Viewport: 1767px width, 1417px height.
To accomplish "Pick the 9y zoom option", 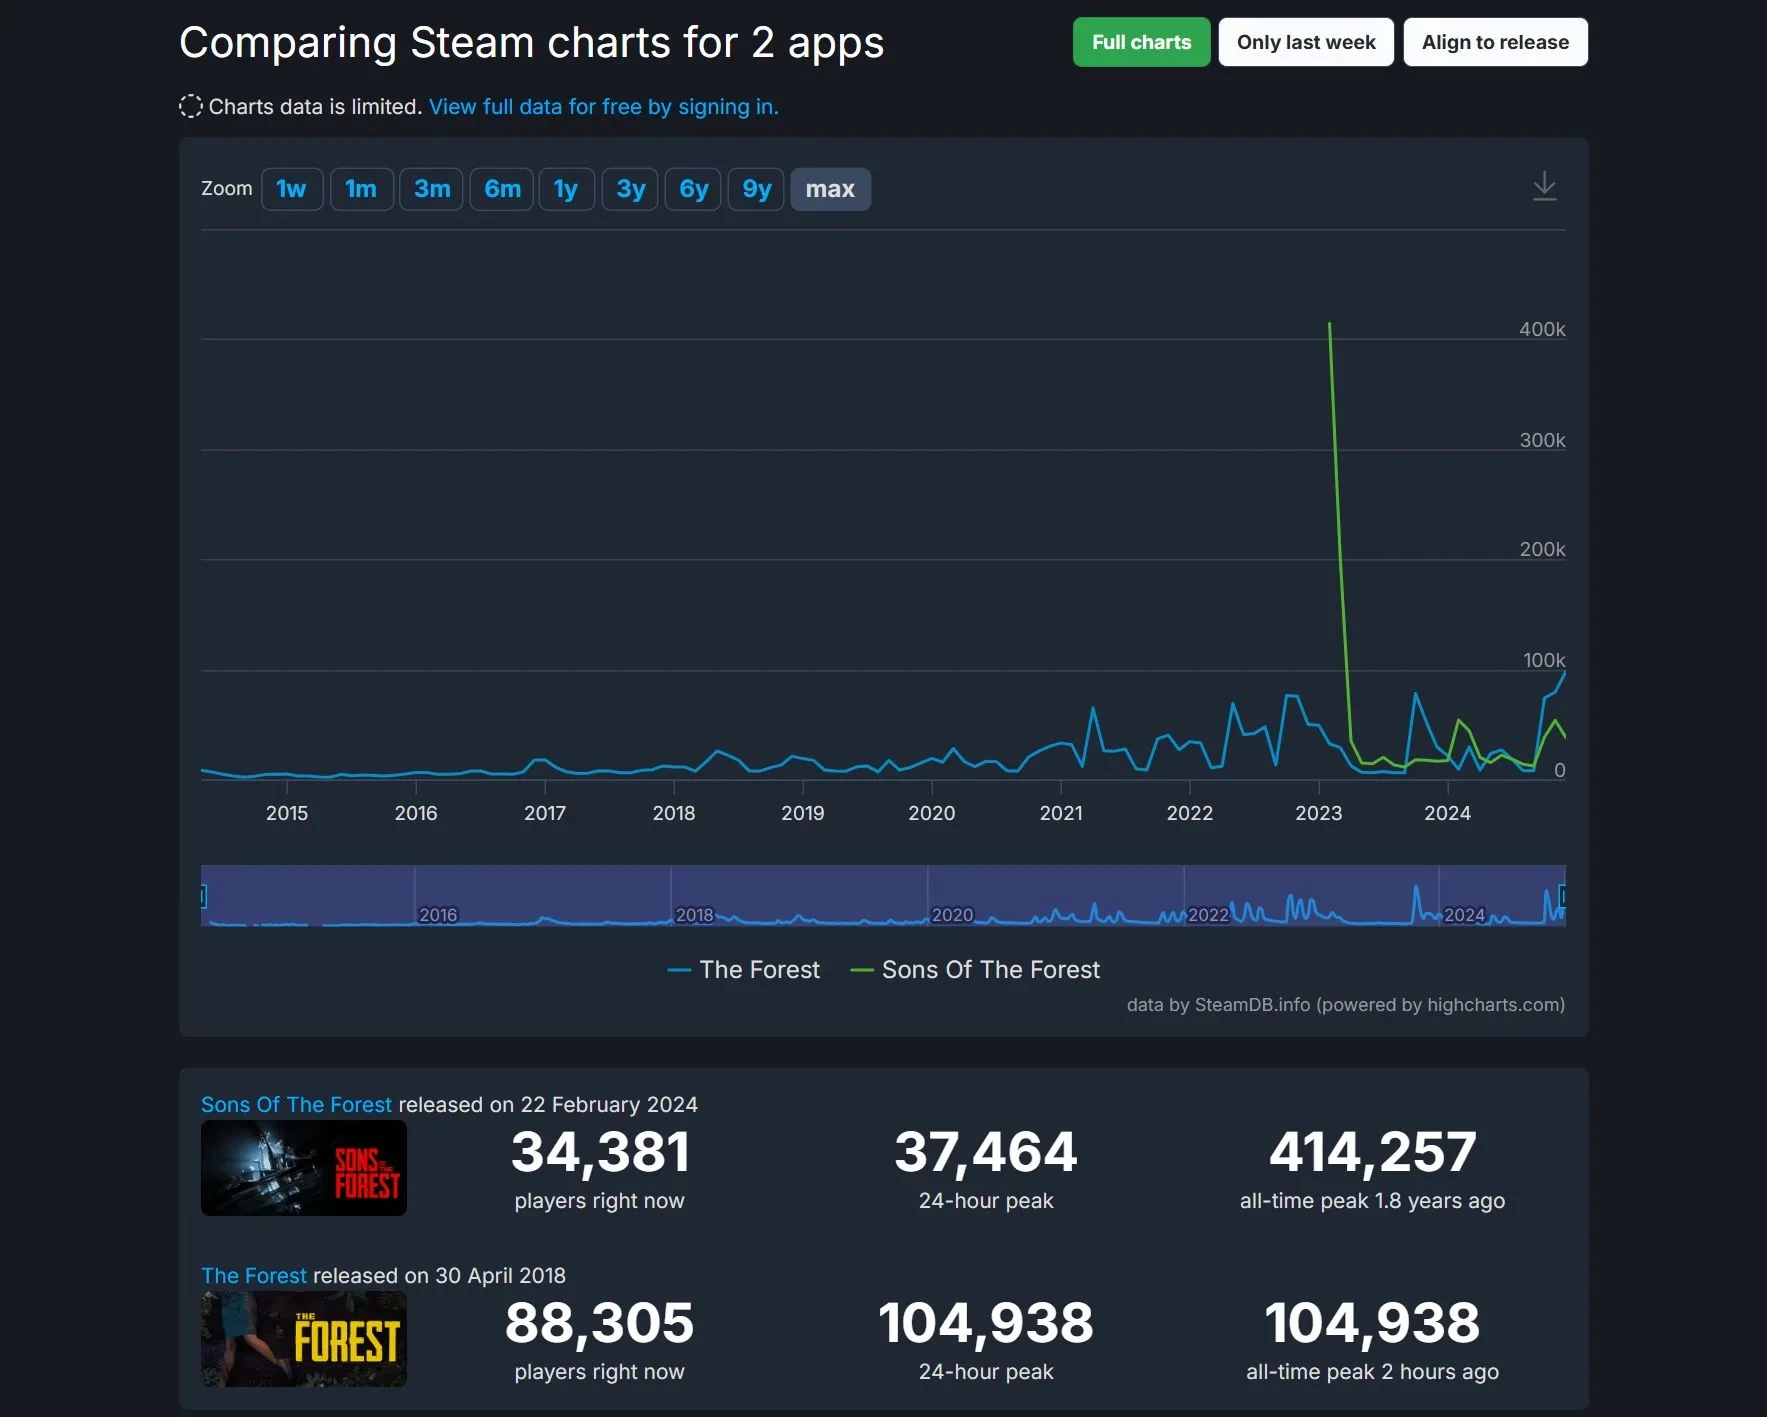I will tap(756, 189).
